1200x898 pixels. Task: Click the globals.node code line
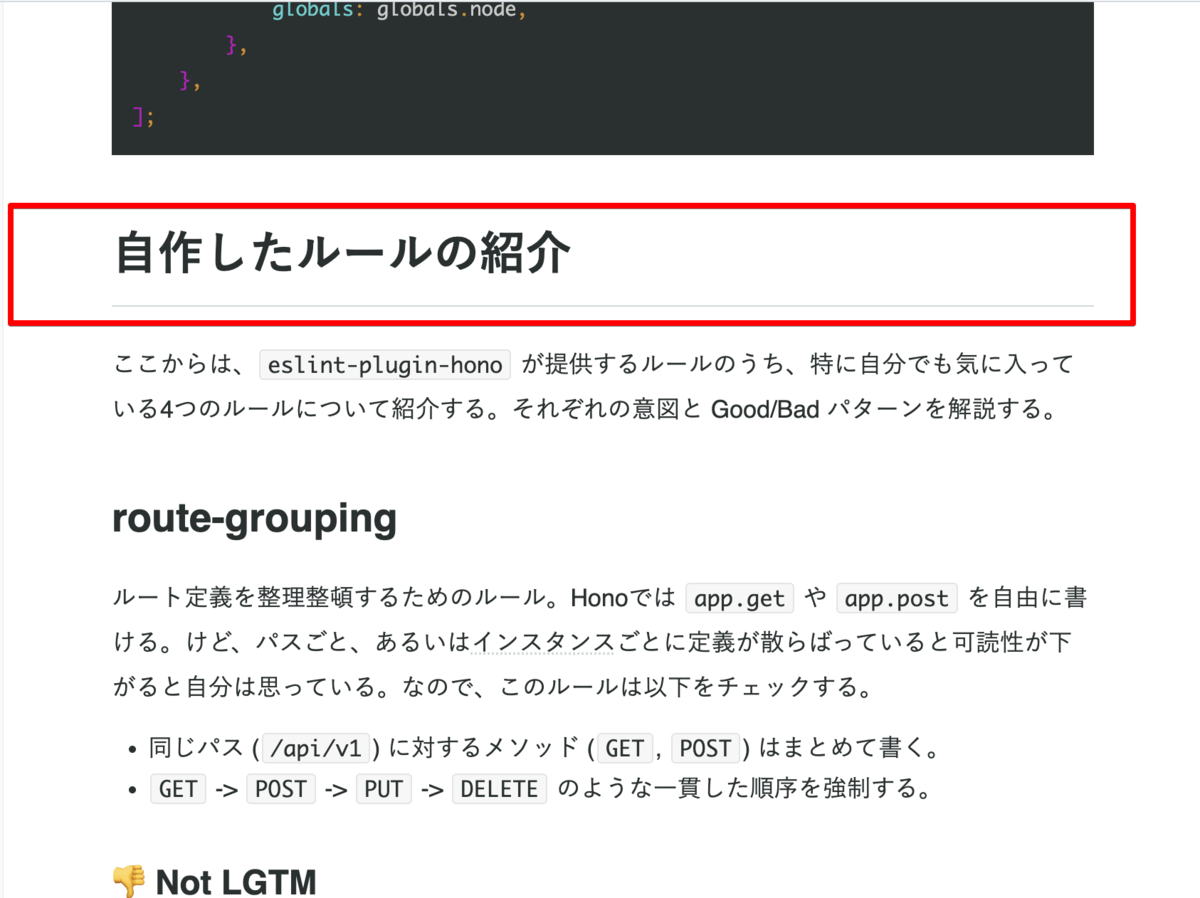pos(400,12)
